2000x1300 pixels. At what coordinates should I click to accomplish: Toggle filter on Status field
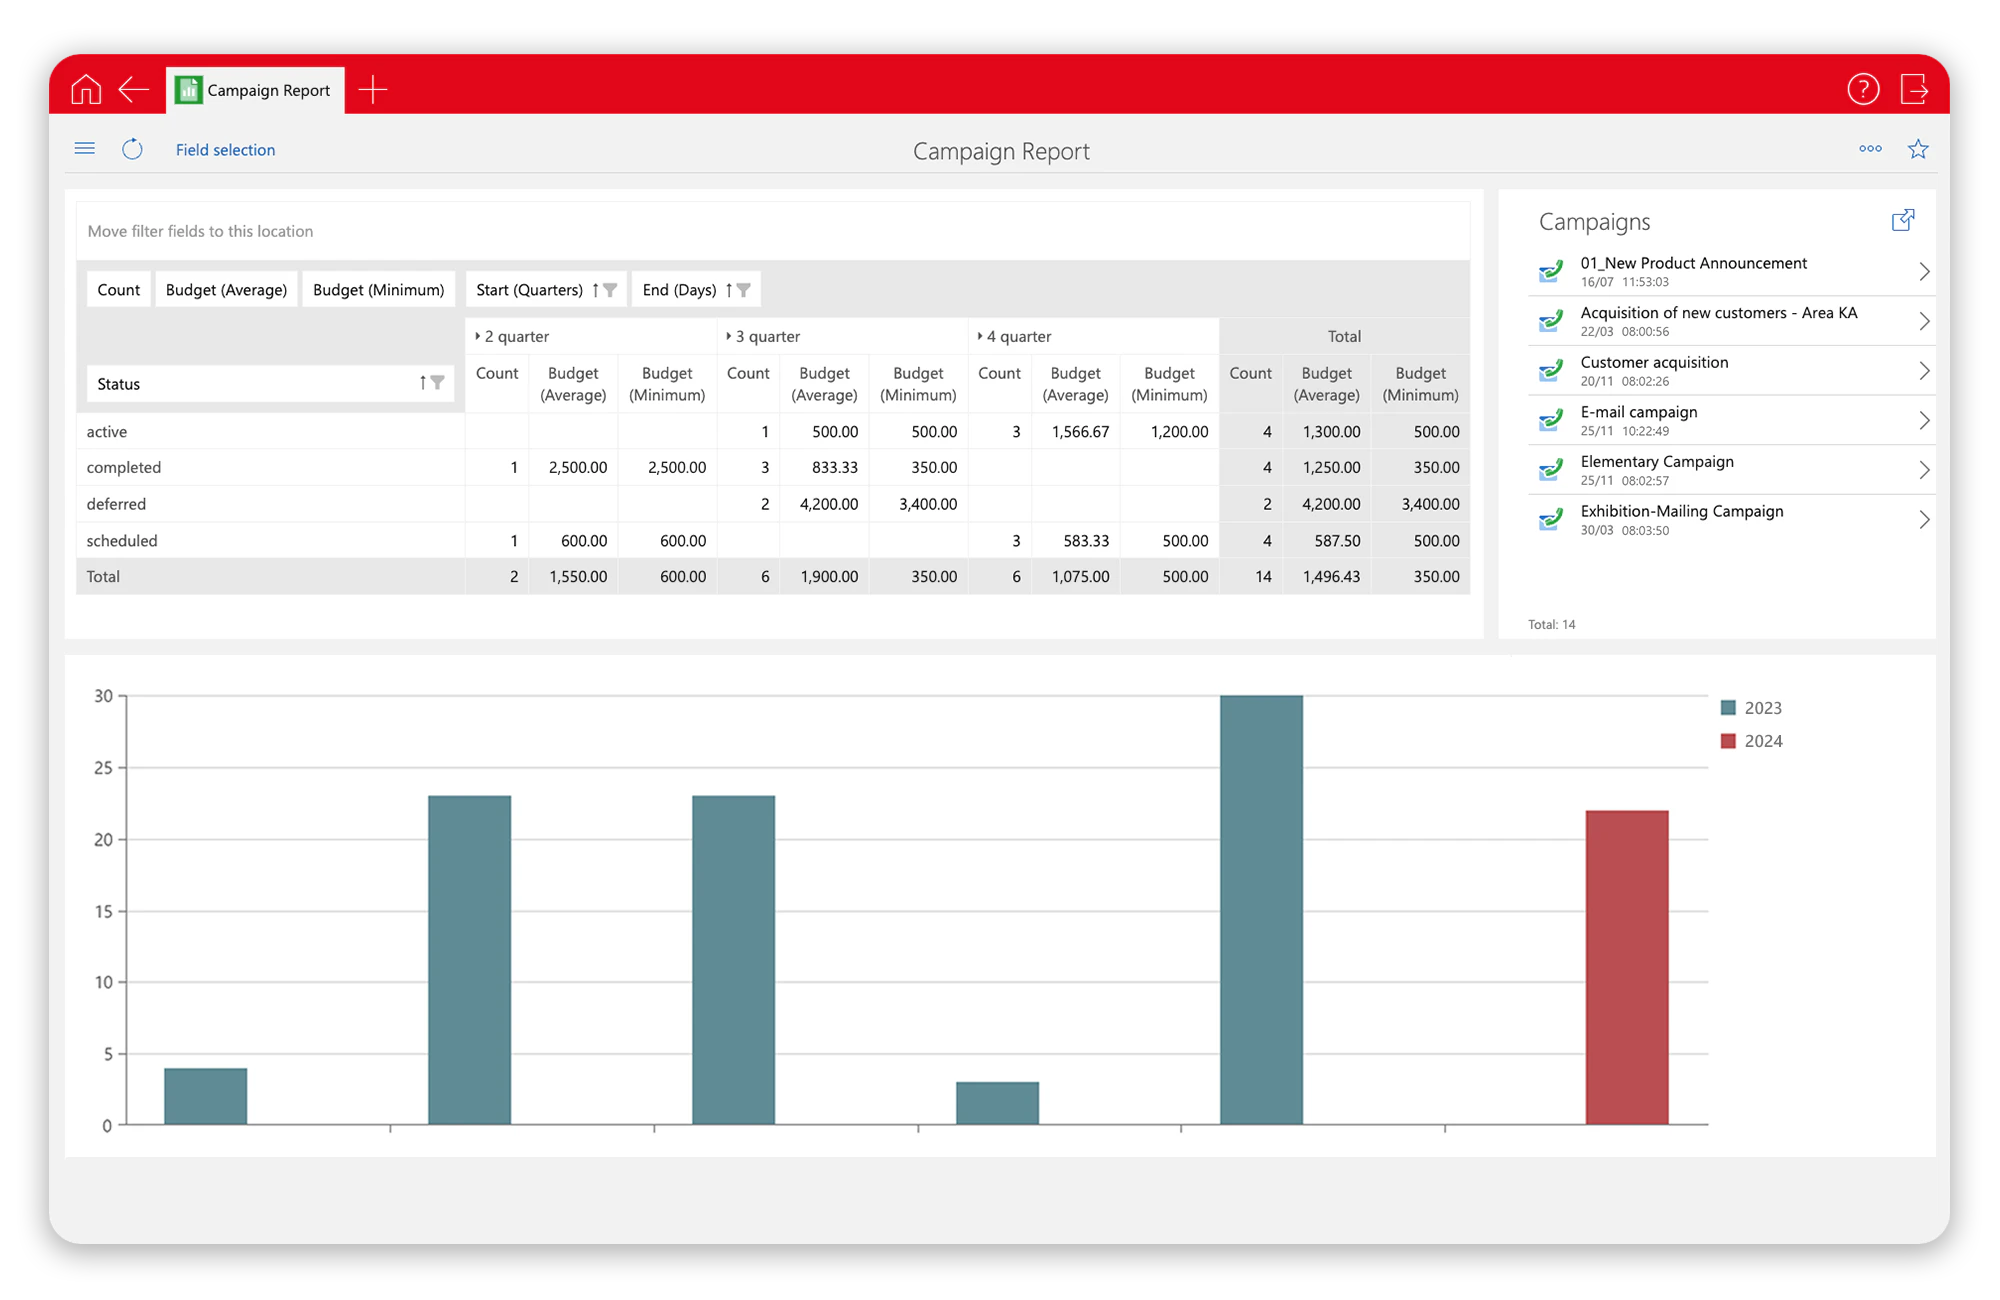pos(437,383)
